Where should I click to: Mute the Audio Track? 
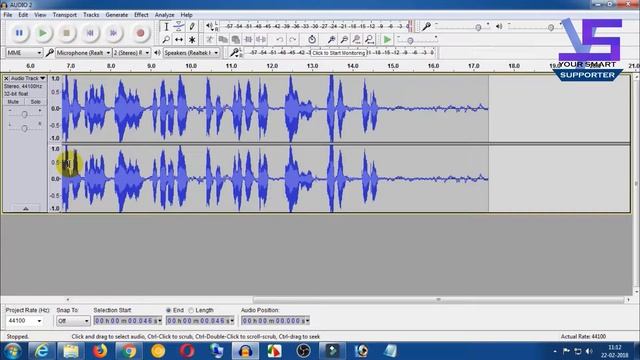[13, 102]
